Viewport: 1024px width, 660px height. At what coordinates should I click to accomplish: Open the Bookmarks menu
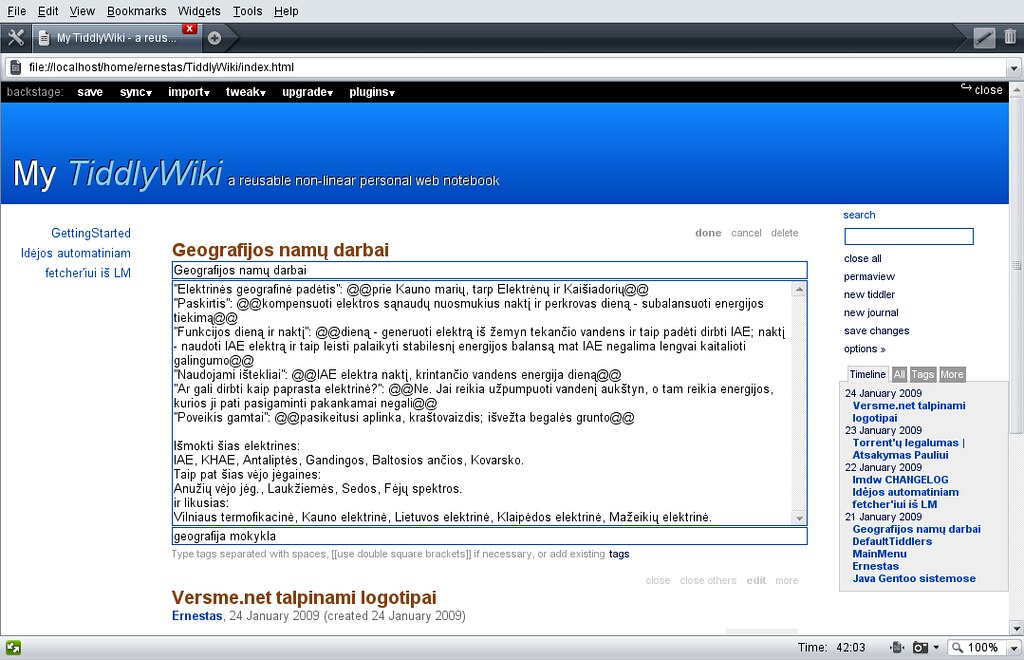tap(136, 11)
